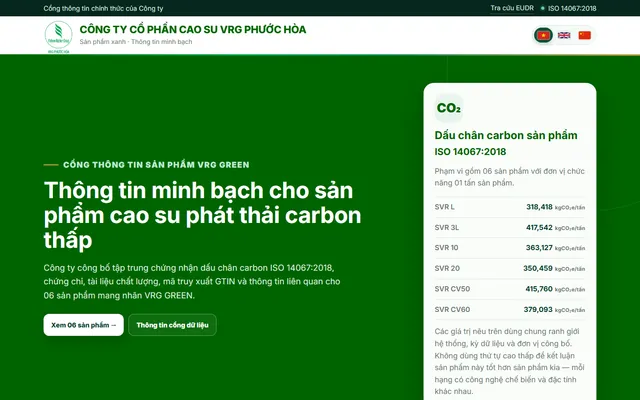Switch language to English UK flag

[x=564, y=36]
